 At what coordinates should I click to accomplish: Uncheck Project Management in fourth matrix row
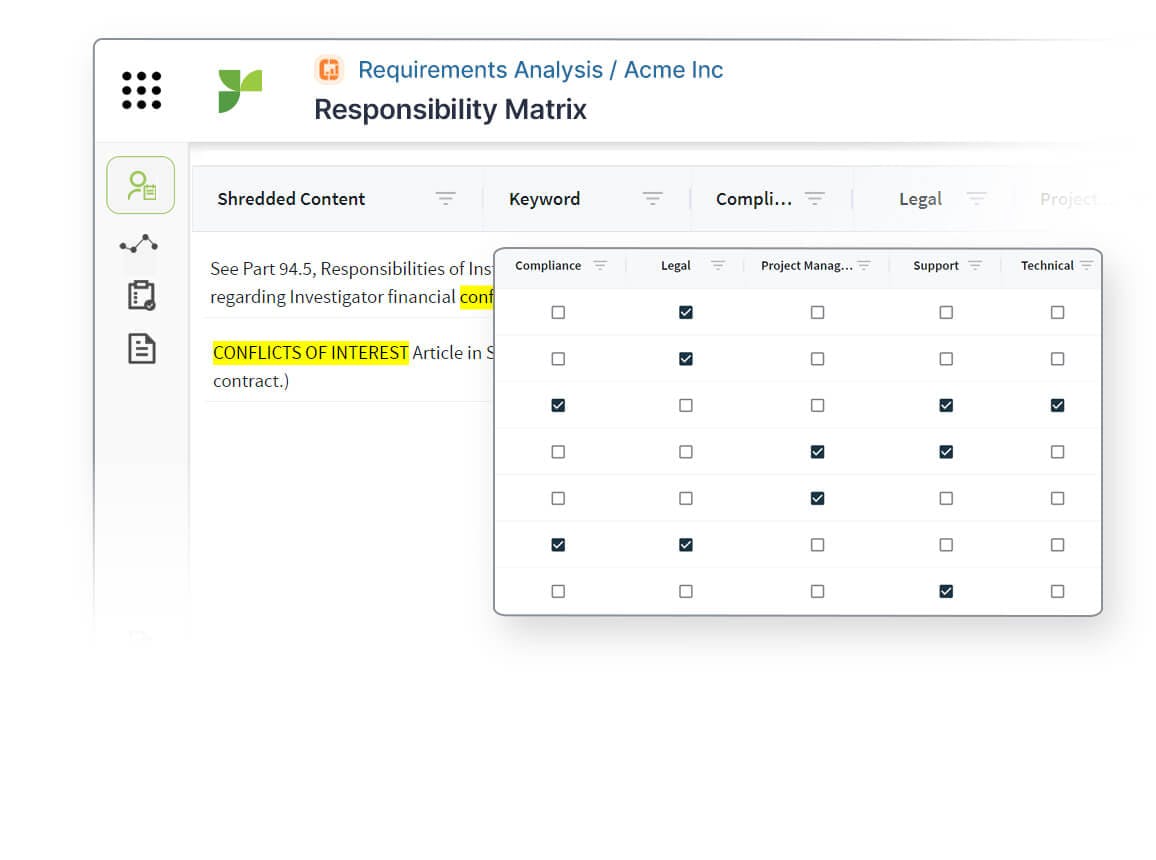(817, 452)
